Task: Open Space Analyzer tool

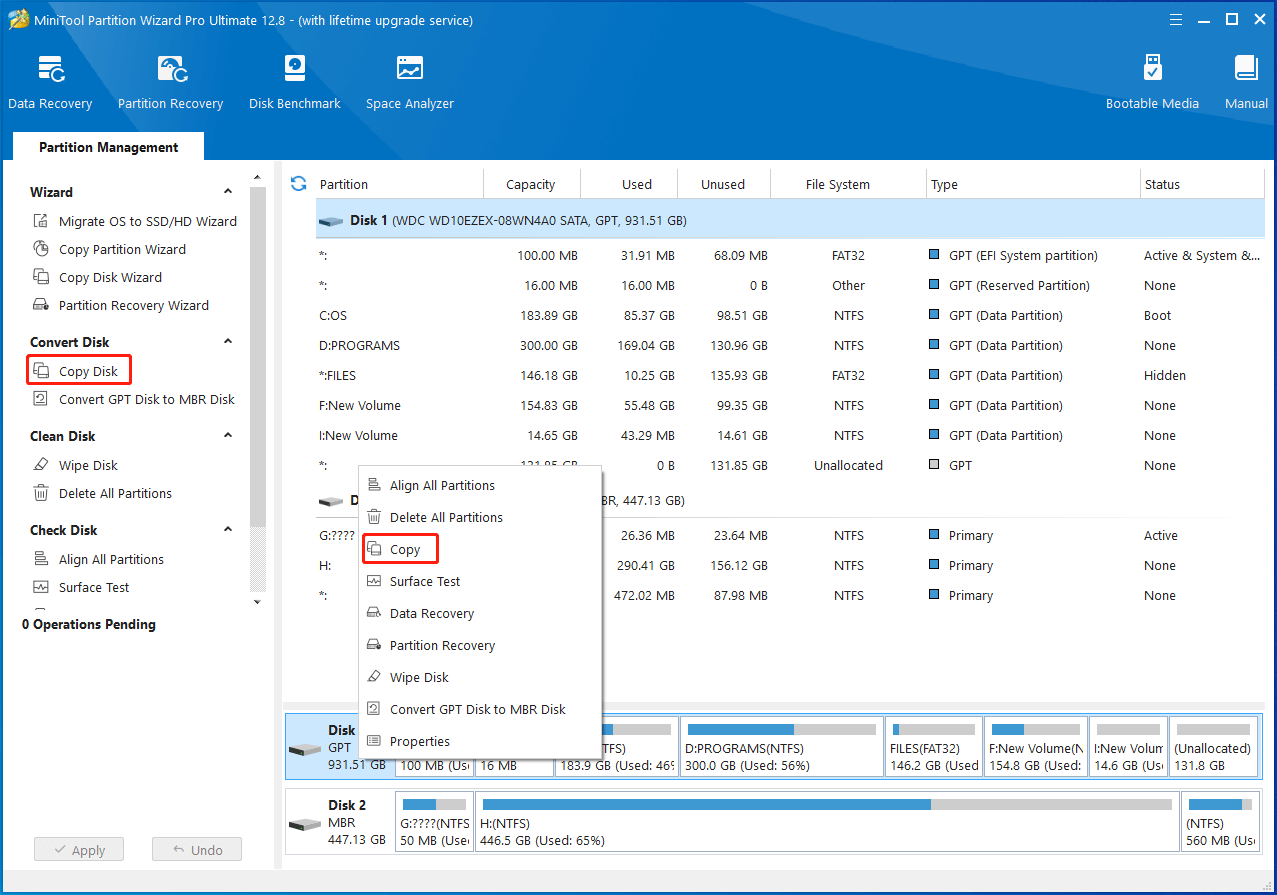Action: (x=410, y=82)
